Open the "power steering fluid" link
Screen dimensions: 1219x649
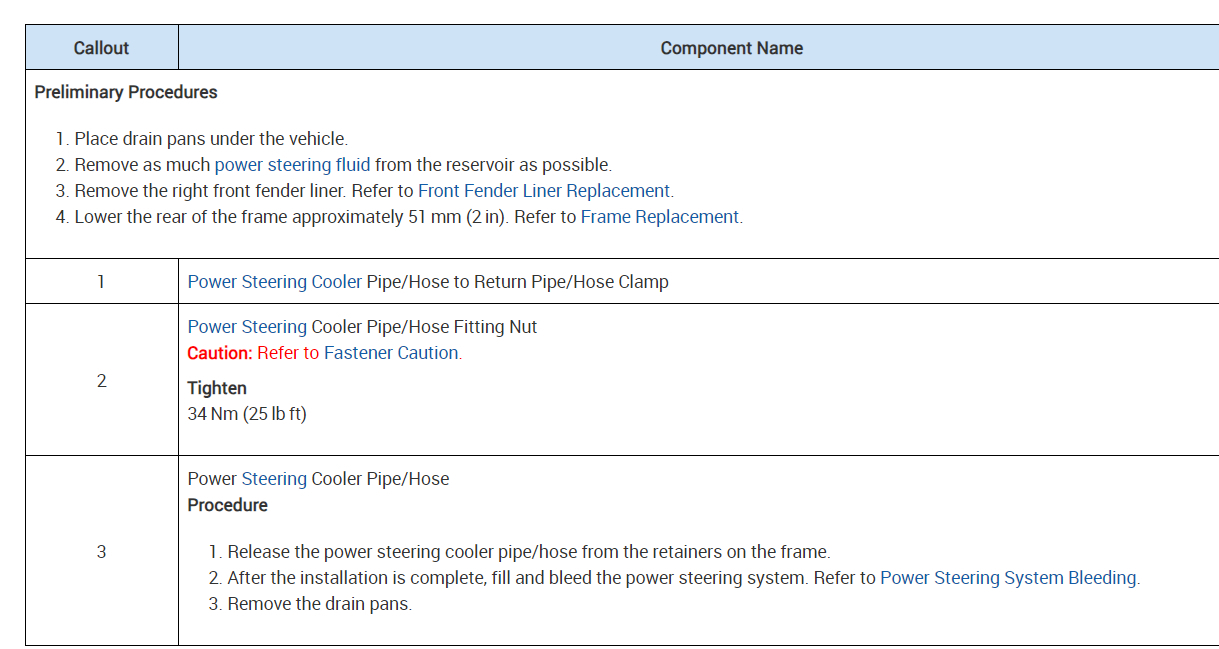coord(292,165)
